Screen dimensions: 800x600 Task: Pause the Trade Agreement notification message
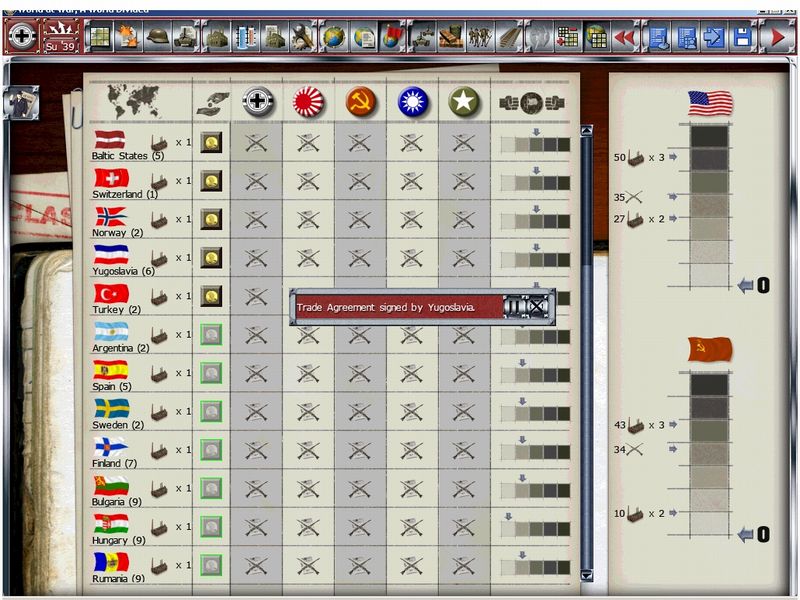pyautogui.click(x=515, y=307)
